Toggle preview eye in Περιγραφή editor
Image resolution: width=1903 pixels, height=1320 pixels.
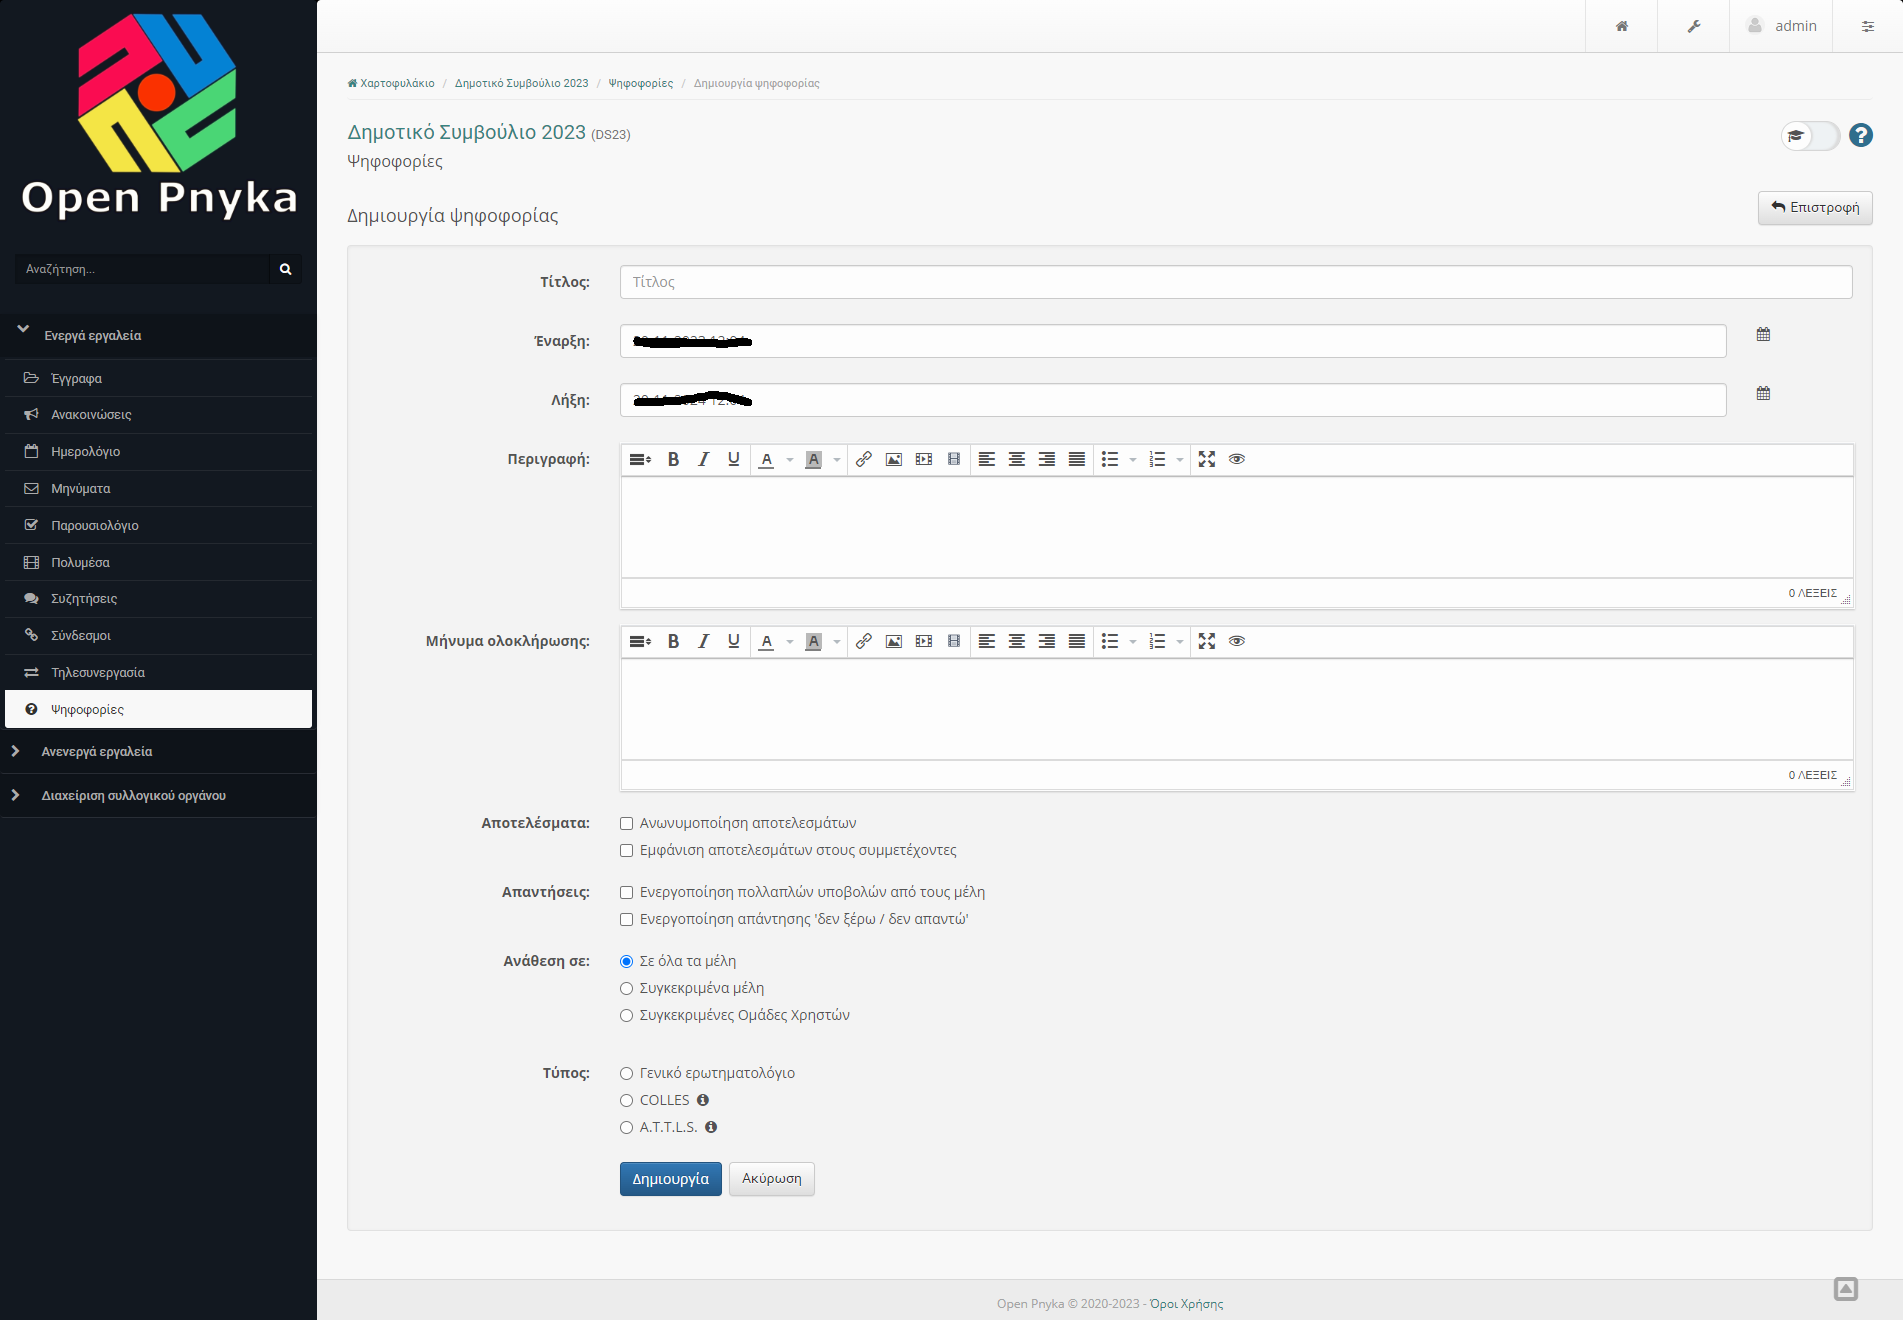coord(1237,459)
